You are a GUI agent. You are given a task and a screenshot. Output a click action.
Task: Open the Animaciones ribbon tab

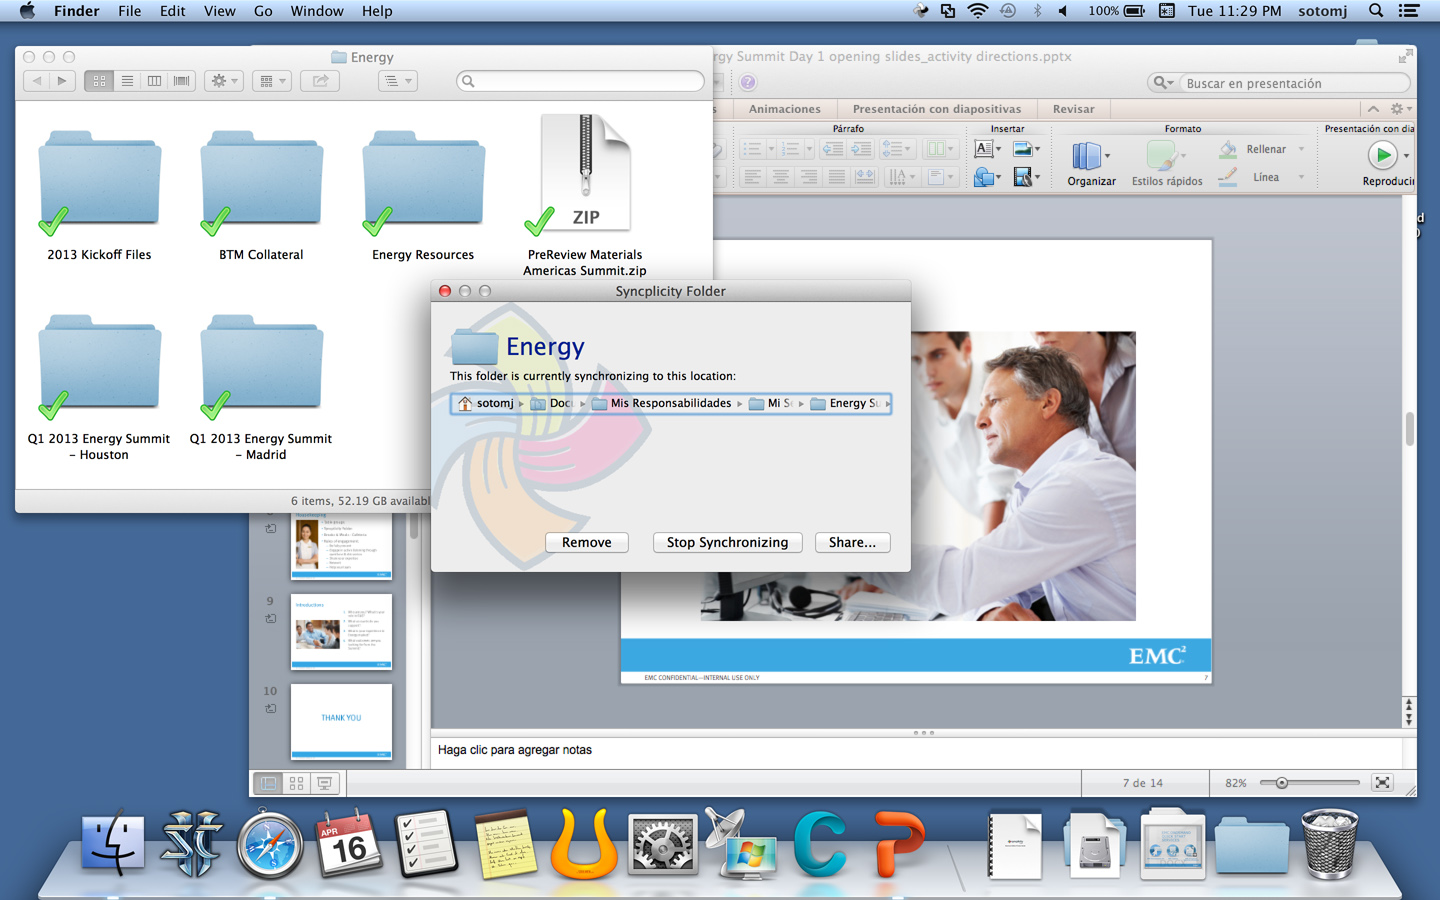coord(784,109)
